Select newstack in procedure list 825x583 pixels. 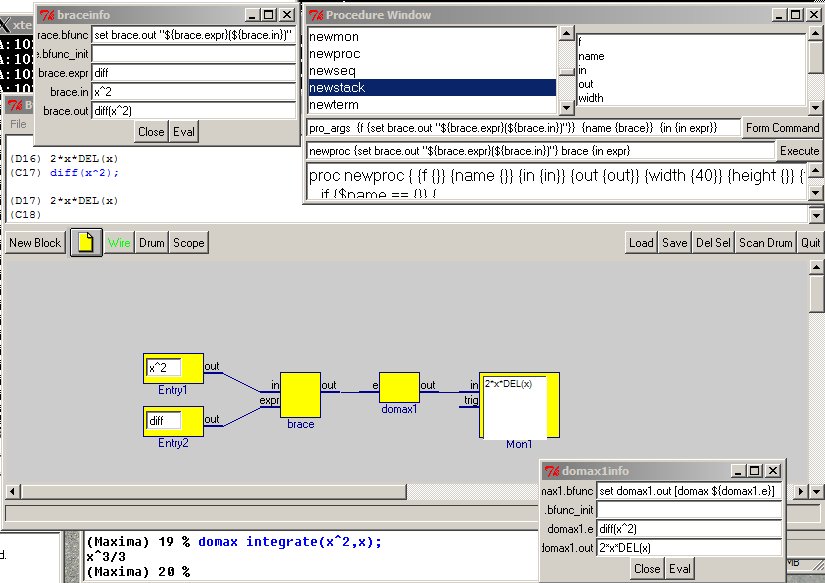click(432, 87)
